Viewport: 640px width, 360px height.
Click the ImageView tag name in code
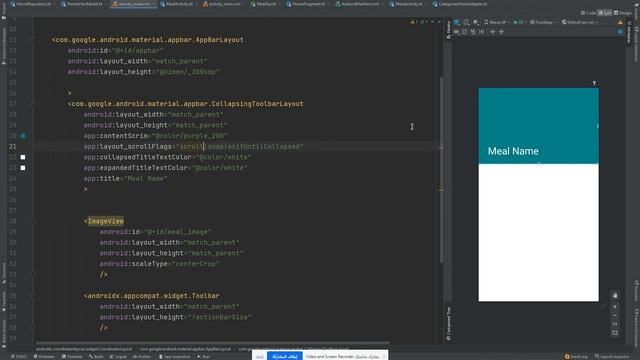tap(106, 221)
